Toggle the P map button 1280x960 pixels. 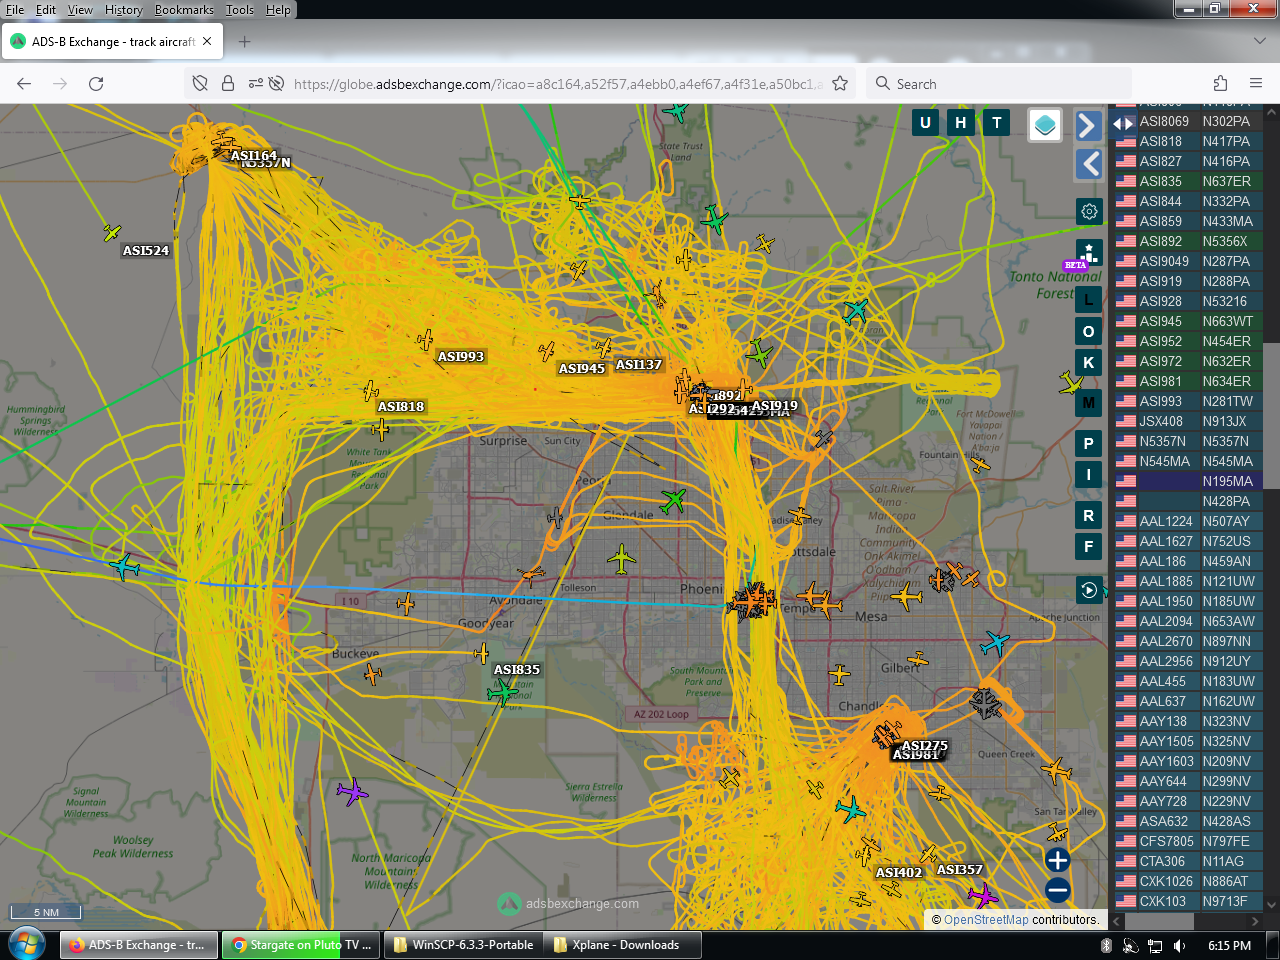tap(1089, 443)
